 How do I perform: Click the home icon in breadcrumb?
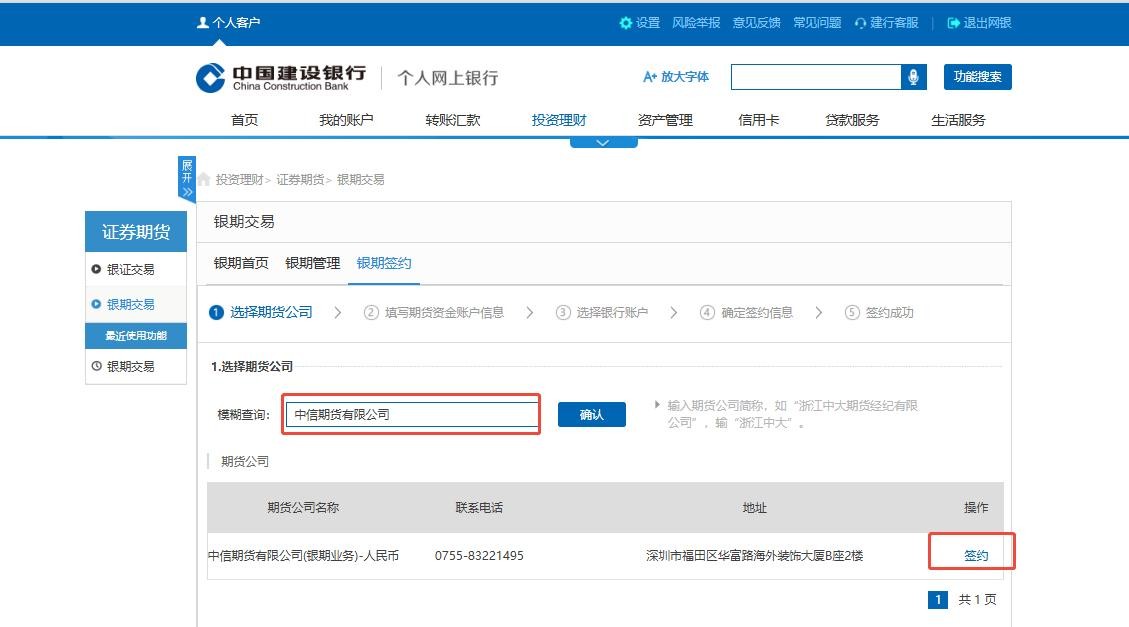(x=204, y=179)
